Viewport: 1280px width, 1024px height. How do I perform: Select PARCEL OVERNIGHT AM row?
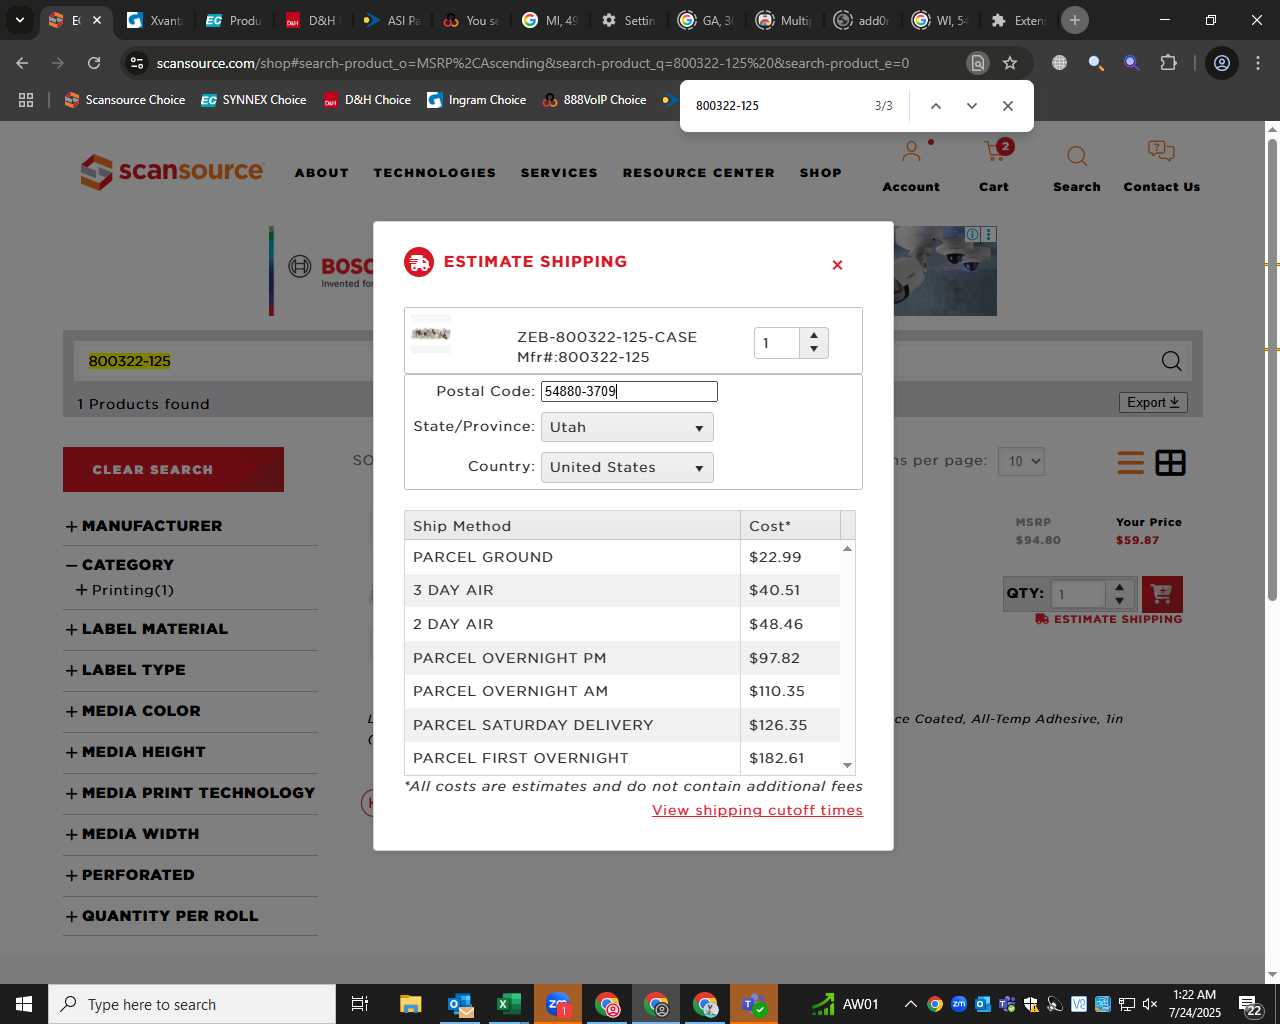[622, 691]
